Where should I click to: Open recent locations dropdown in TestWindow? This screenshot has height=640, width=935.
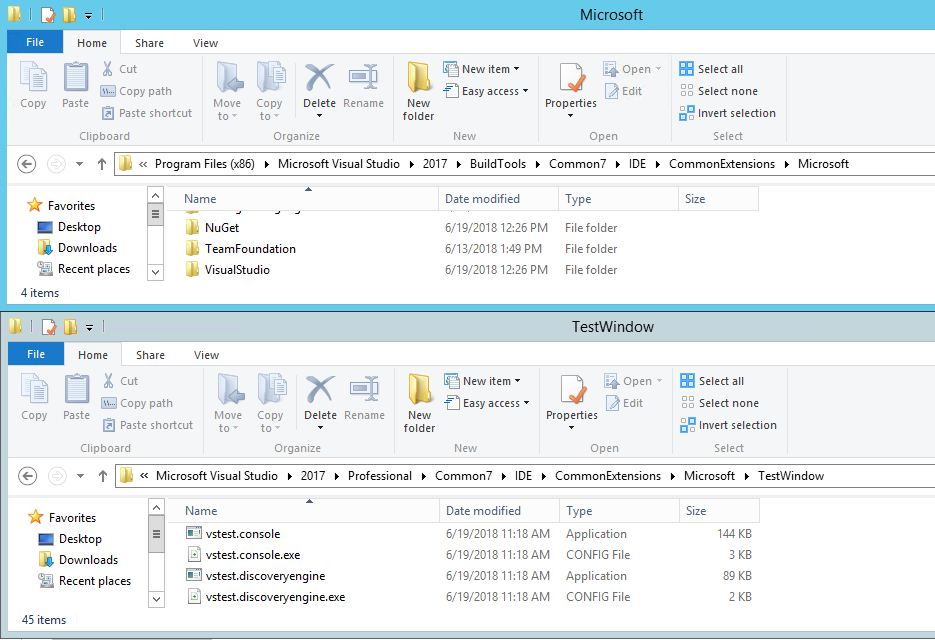(x=81, y=476)
